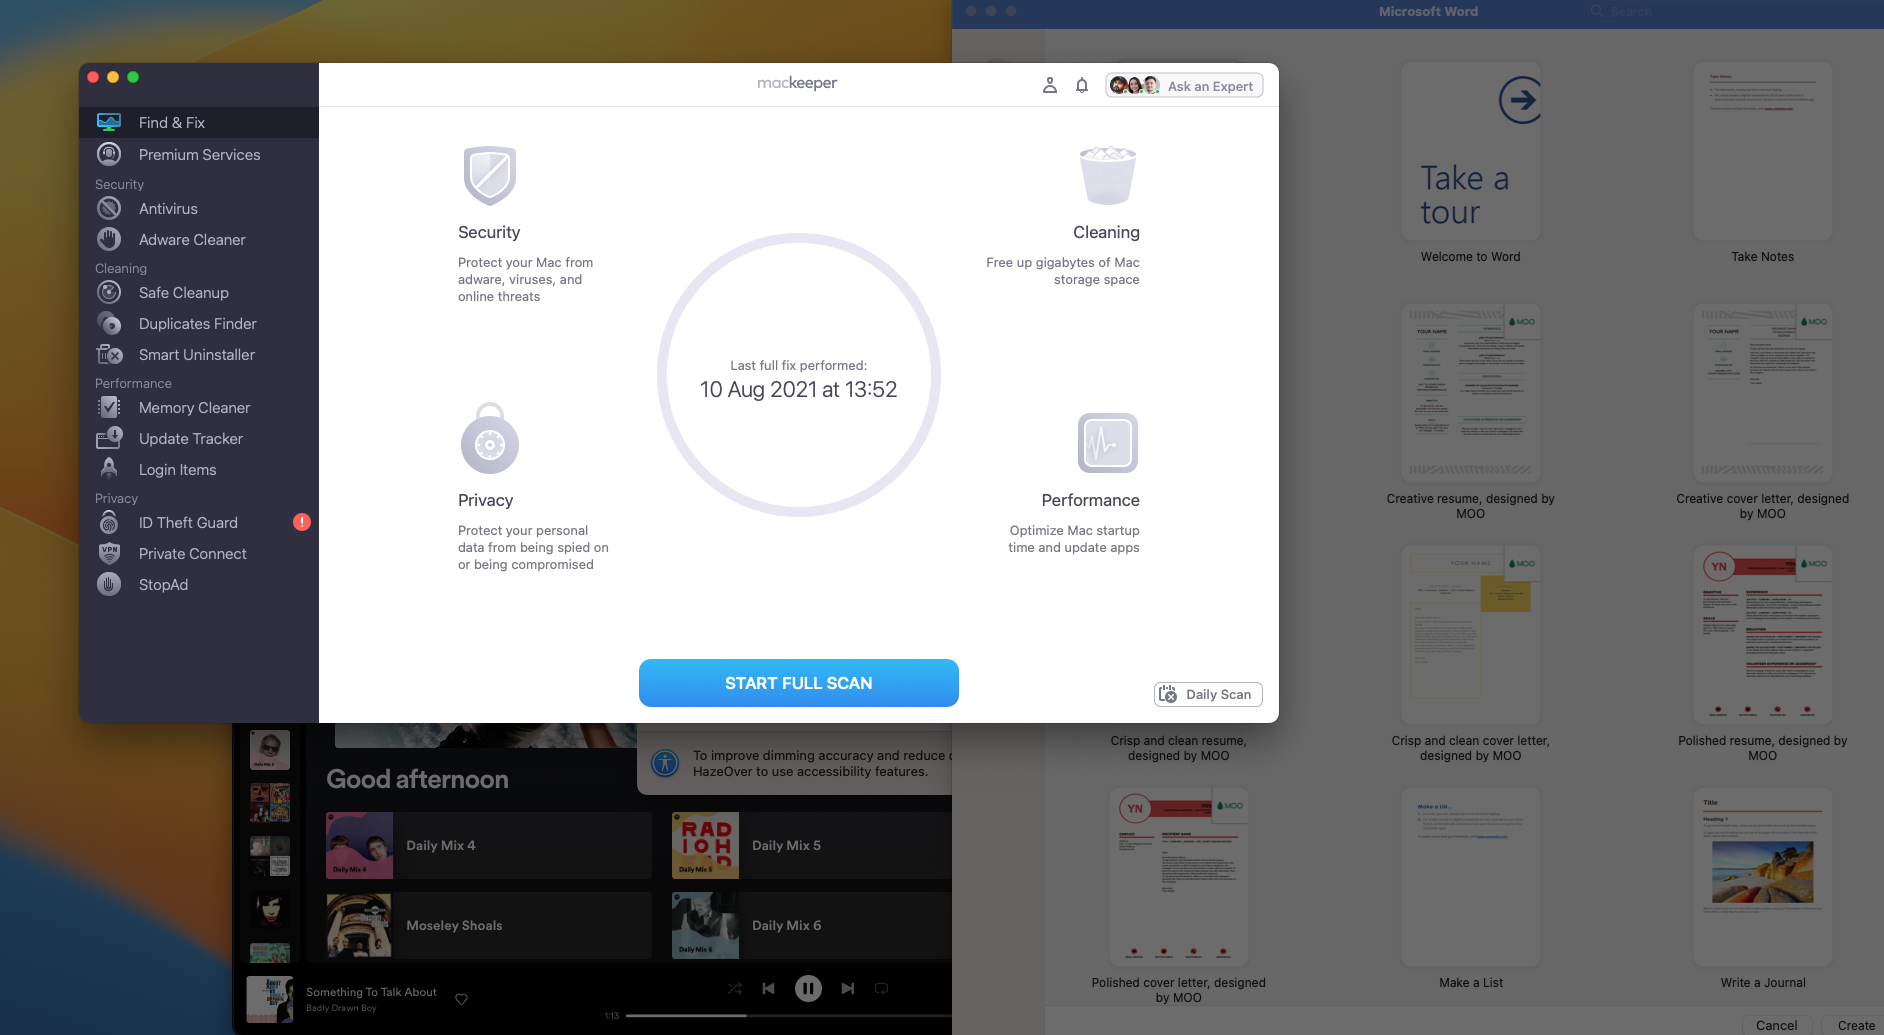
Task: Open Update Tracker tool
Action: (198, 438)
